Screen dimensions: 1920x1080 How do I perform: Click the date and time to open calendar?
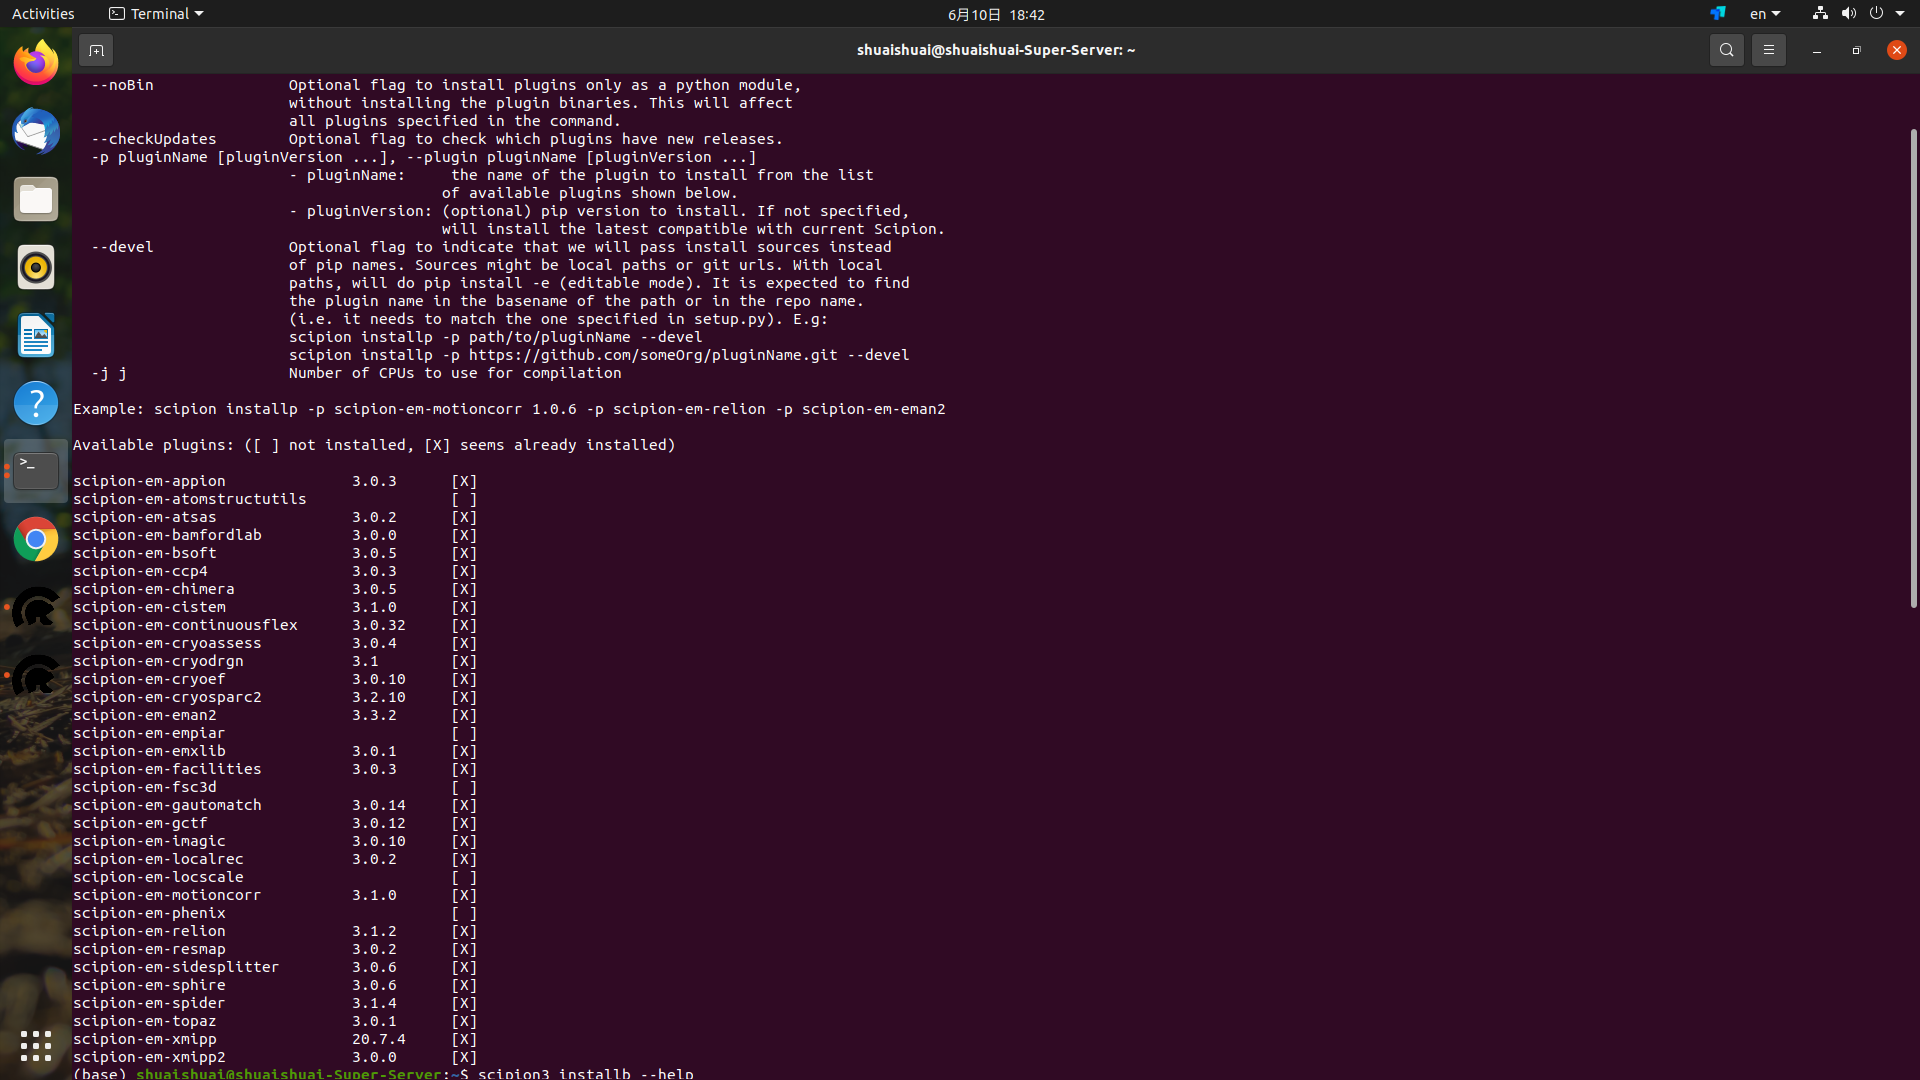[x=995, y=14]
